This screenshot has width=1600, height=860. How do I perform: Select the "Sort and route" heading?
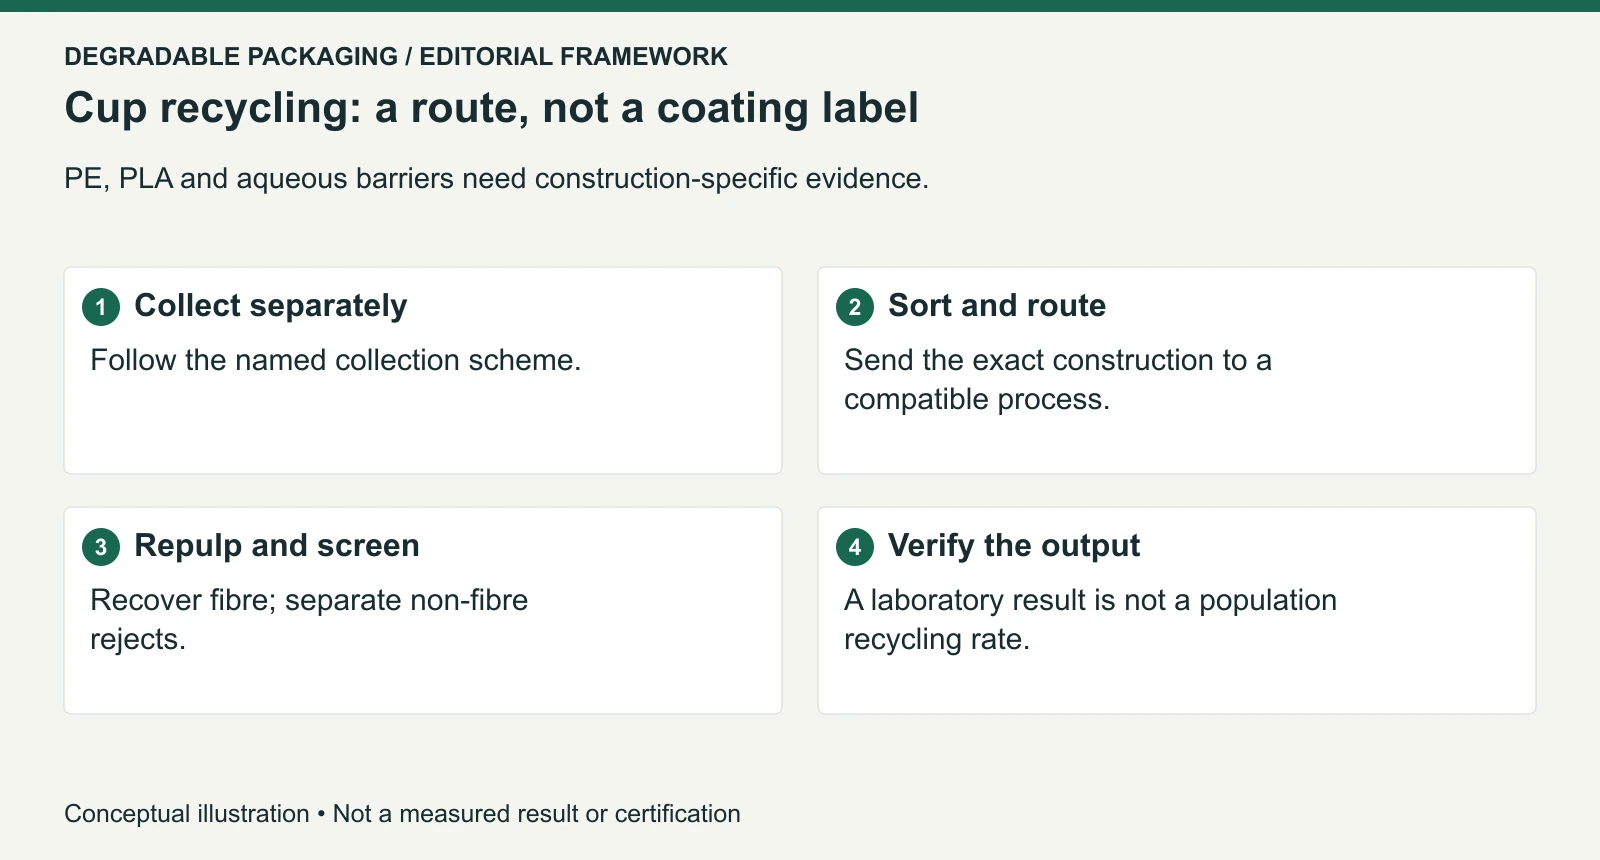(x=997, y=306)
